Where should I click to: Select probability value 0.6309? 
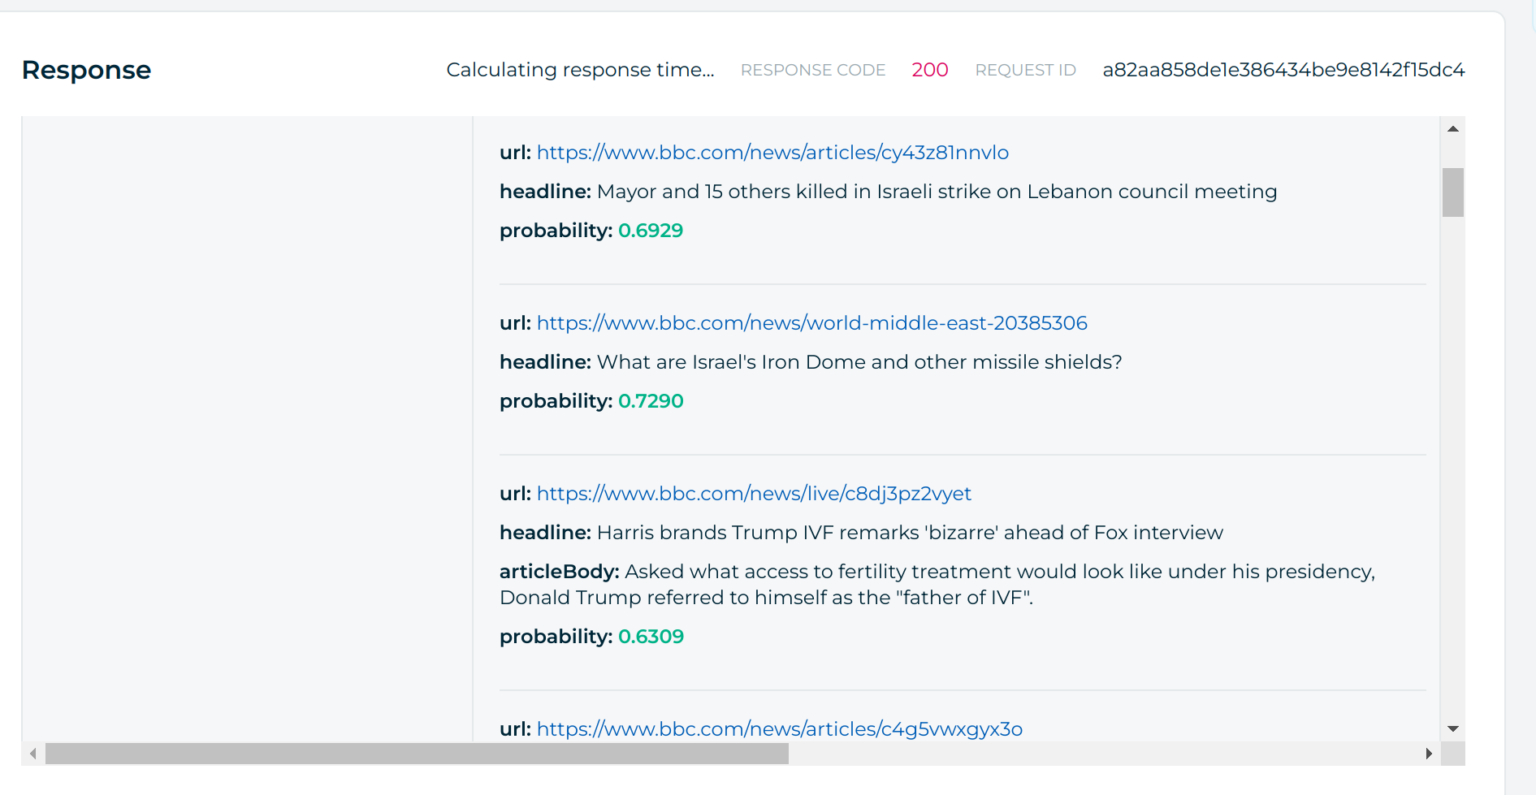click(652, 636)
